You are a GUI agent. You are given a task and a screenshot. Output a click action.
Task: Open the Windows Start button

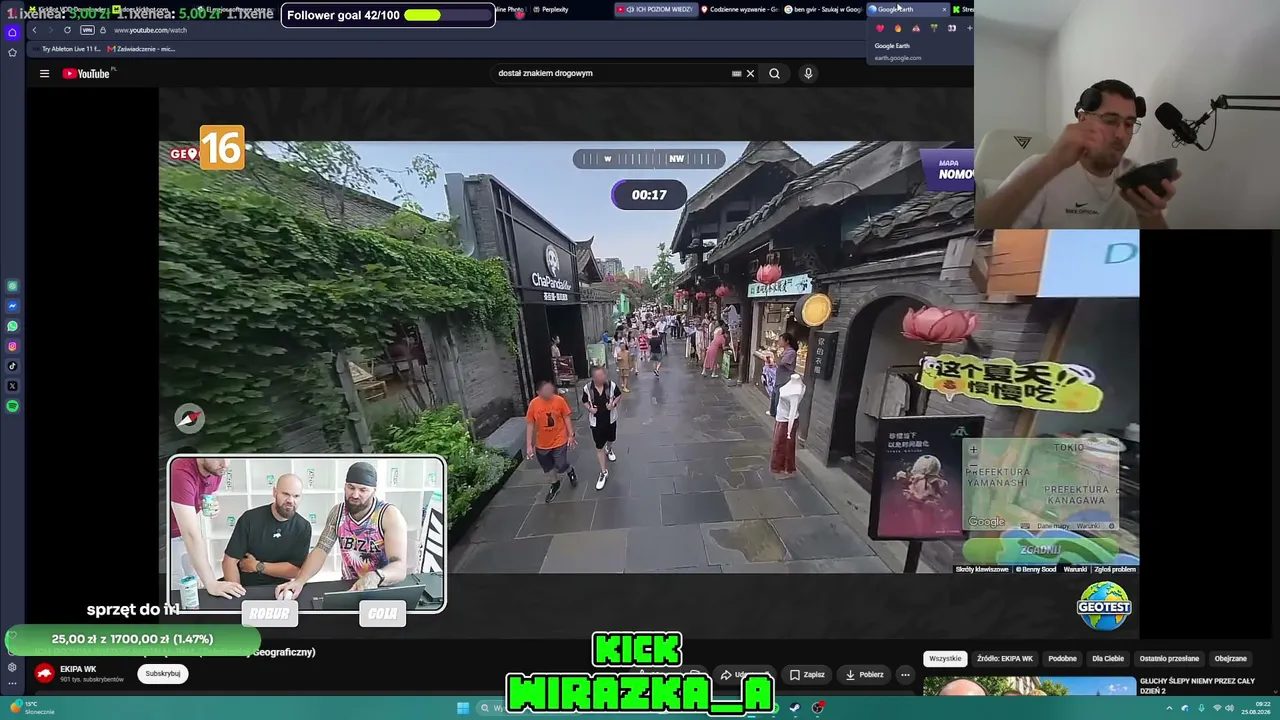(463, 708)
